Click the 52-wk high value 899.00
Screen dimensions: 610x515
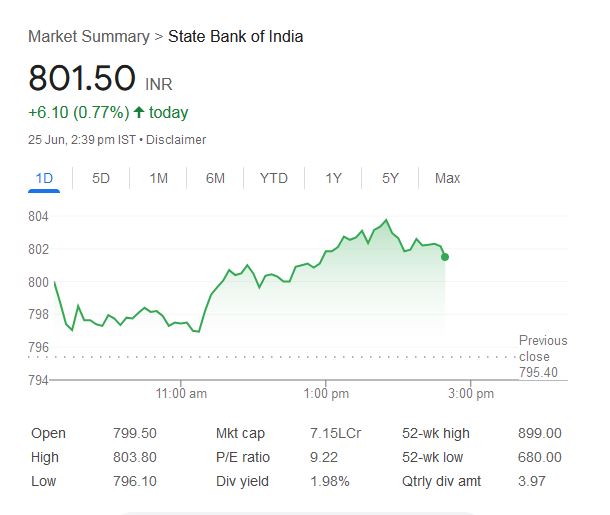coord(541,433)
